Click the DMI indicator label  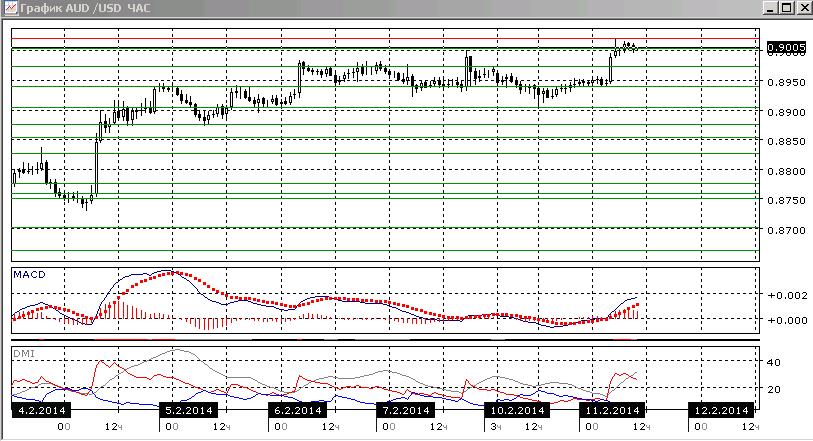pos(24,353)
